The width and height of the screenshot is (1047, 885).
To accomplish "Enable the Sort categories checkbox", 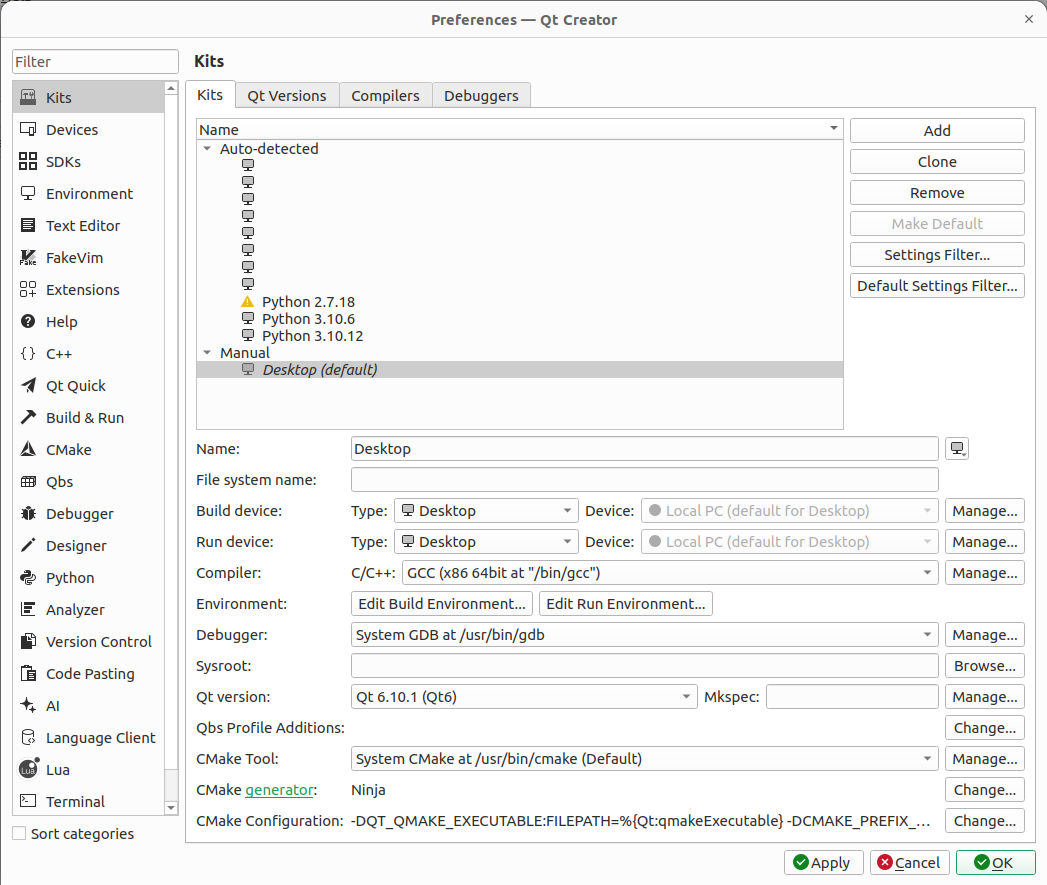I will [19, 834].
